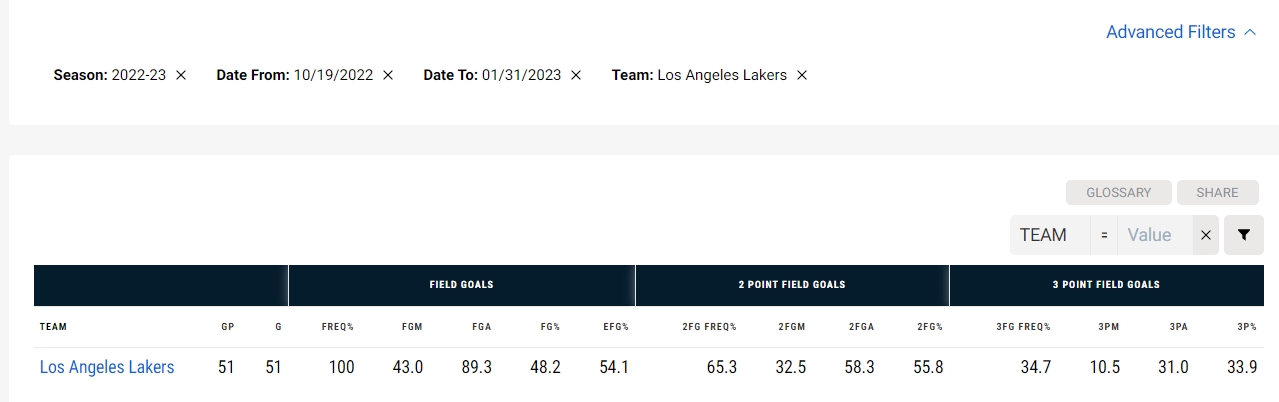
Task: Collapse the Advanced Filters chevron
Action: [1250, 32]
